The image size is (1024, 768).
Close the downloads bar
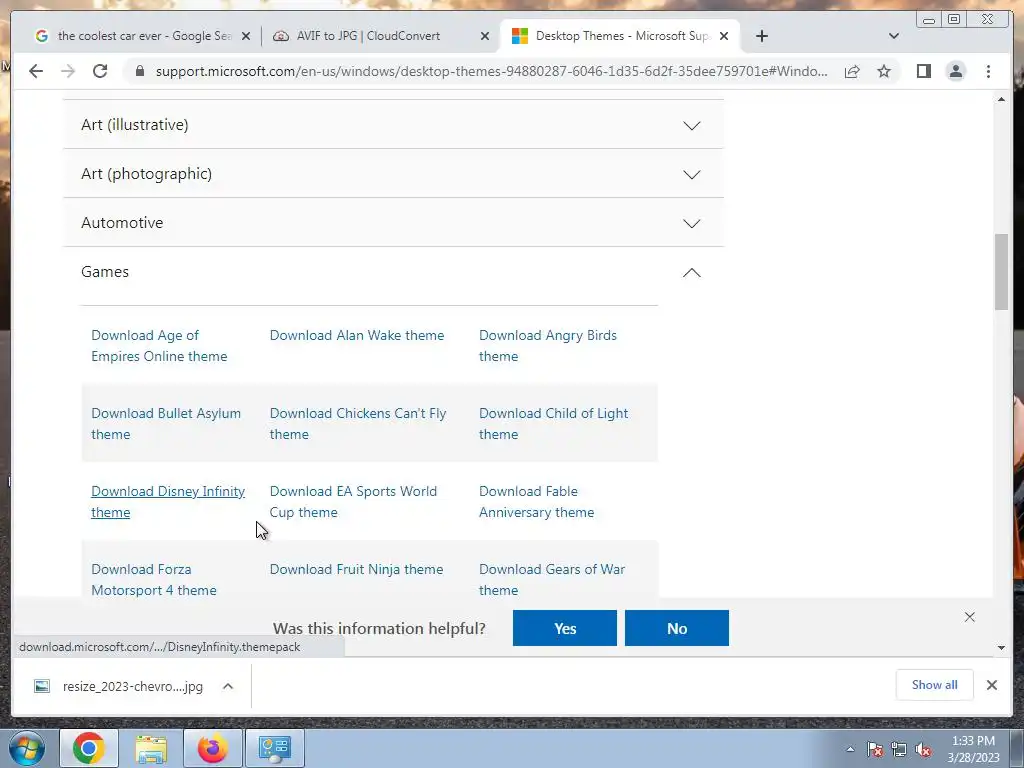point(991,685)
